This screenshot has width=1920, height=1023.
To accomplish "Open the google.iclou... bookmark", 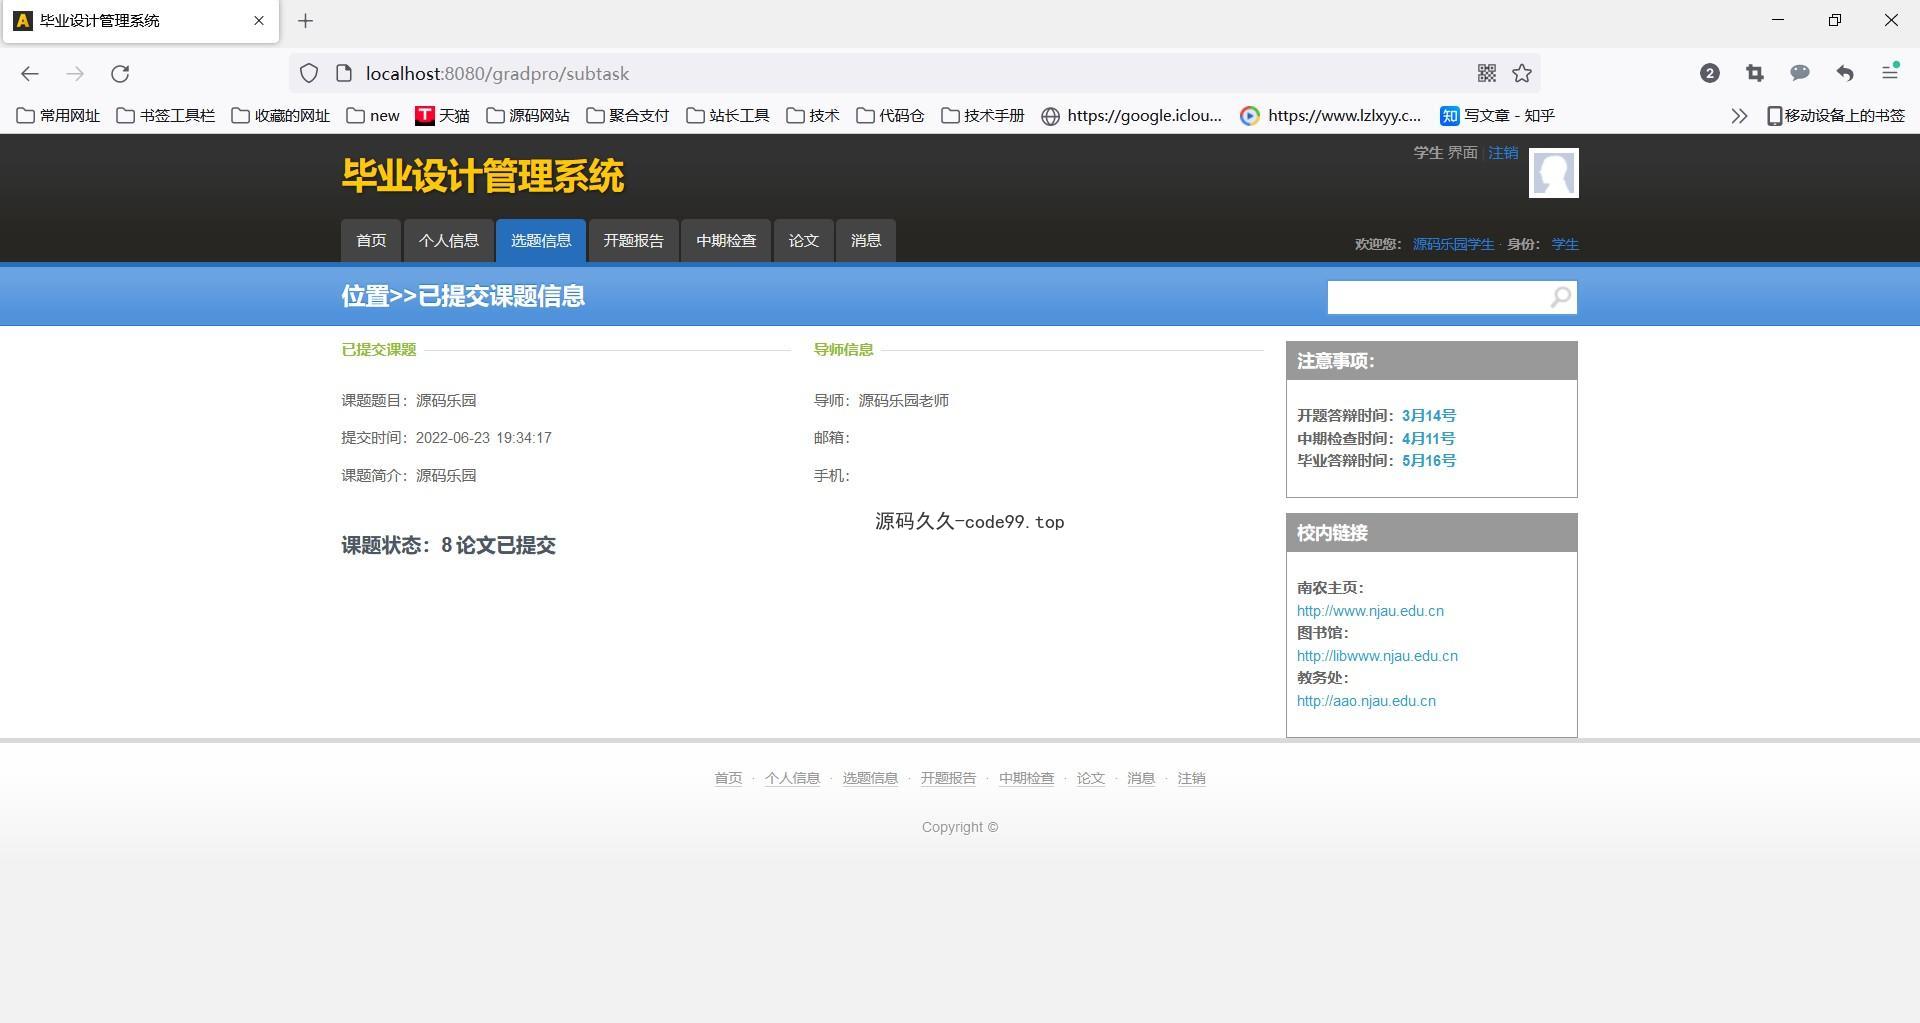I will (1132, 116).
